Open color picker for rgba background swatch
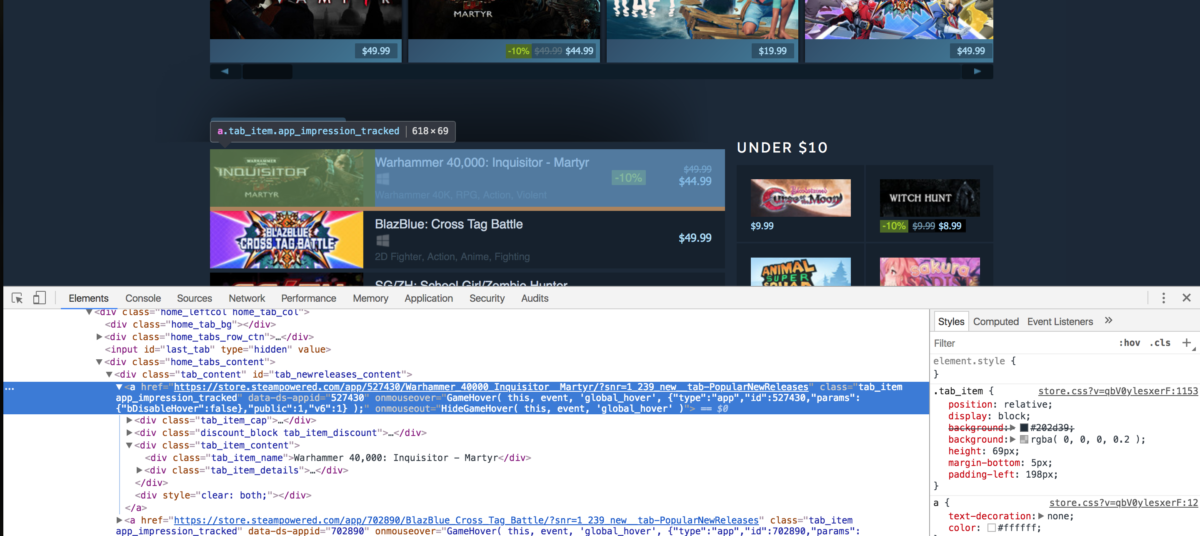 [1024, 439]
